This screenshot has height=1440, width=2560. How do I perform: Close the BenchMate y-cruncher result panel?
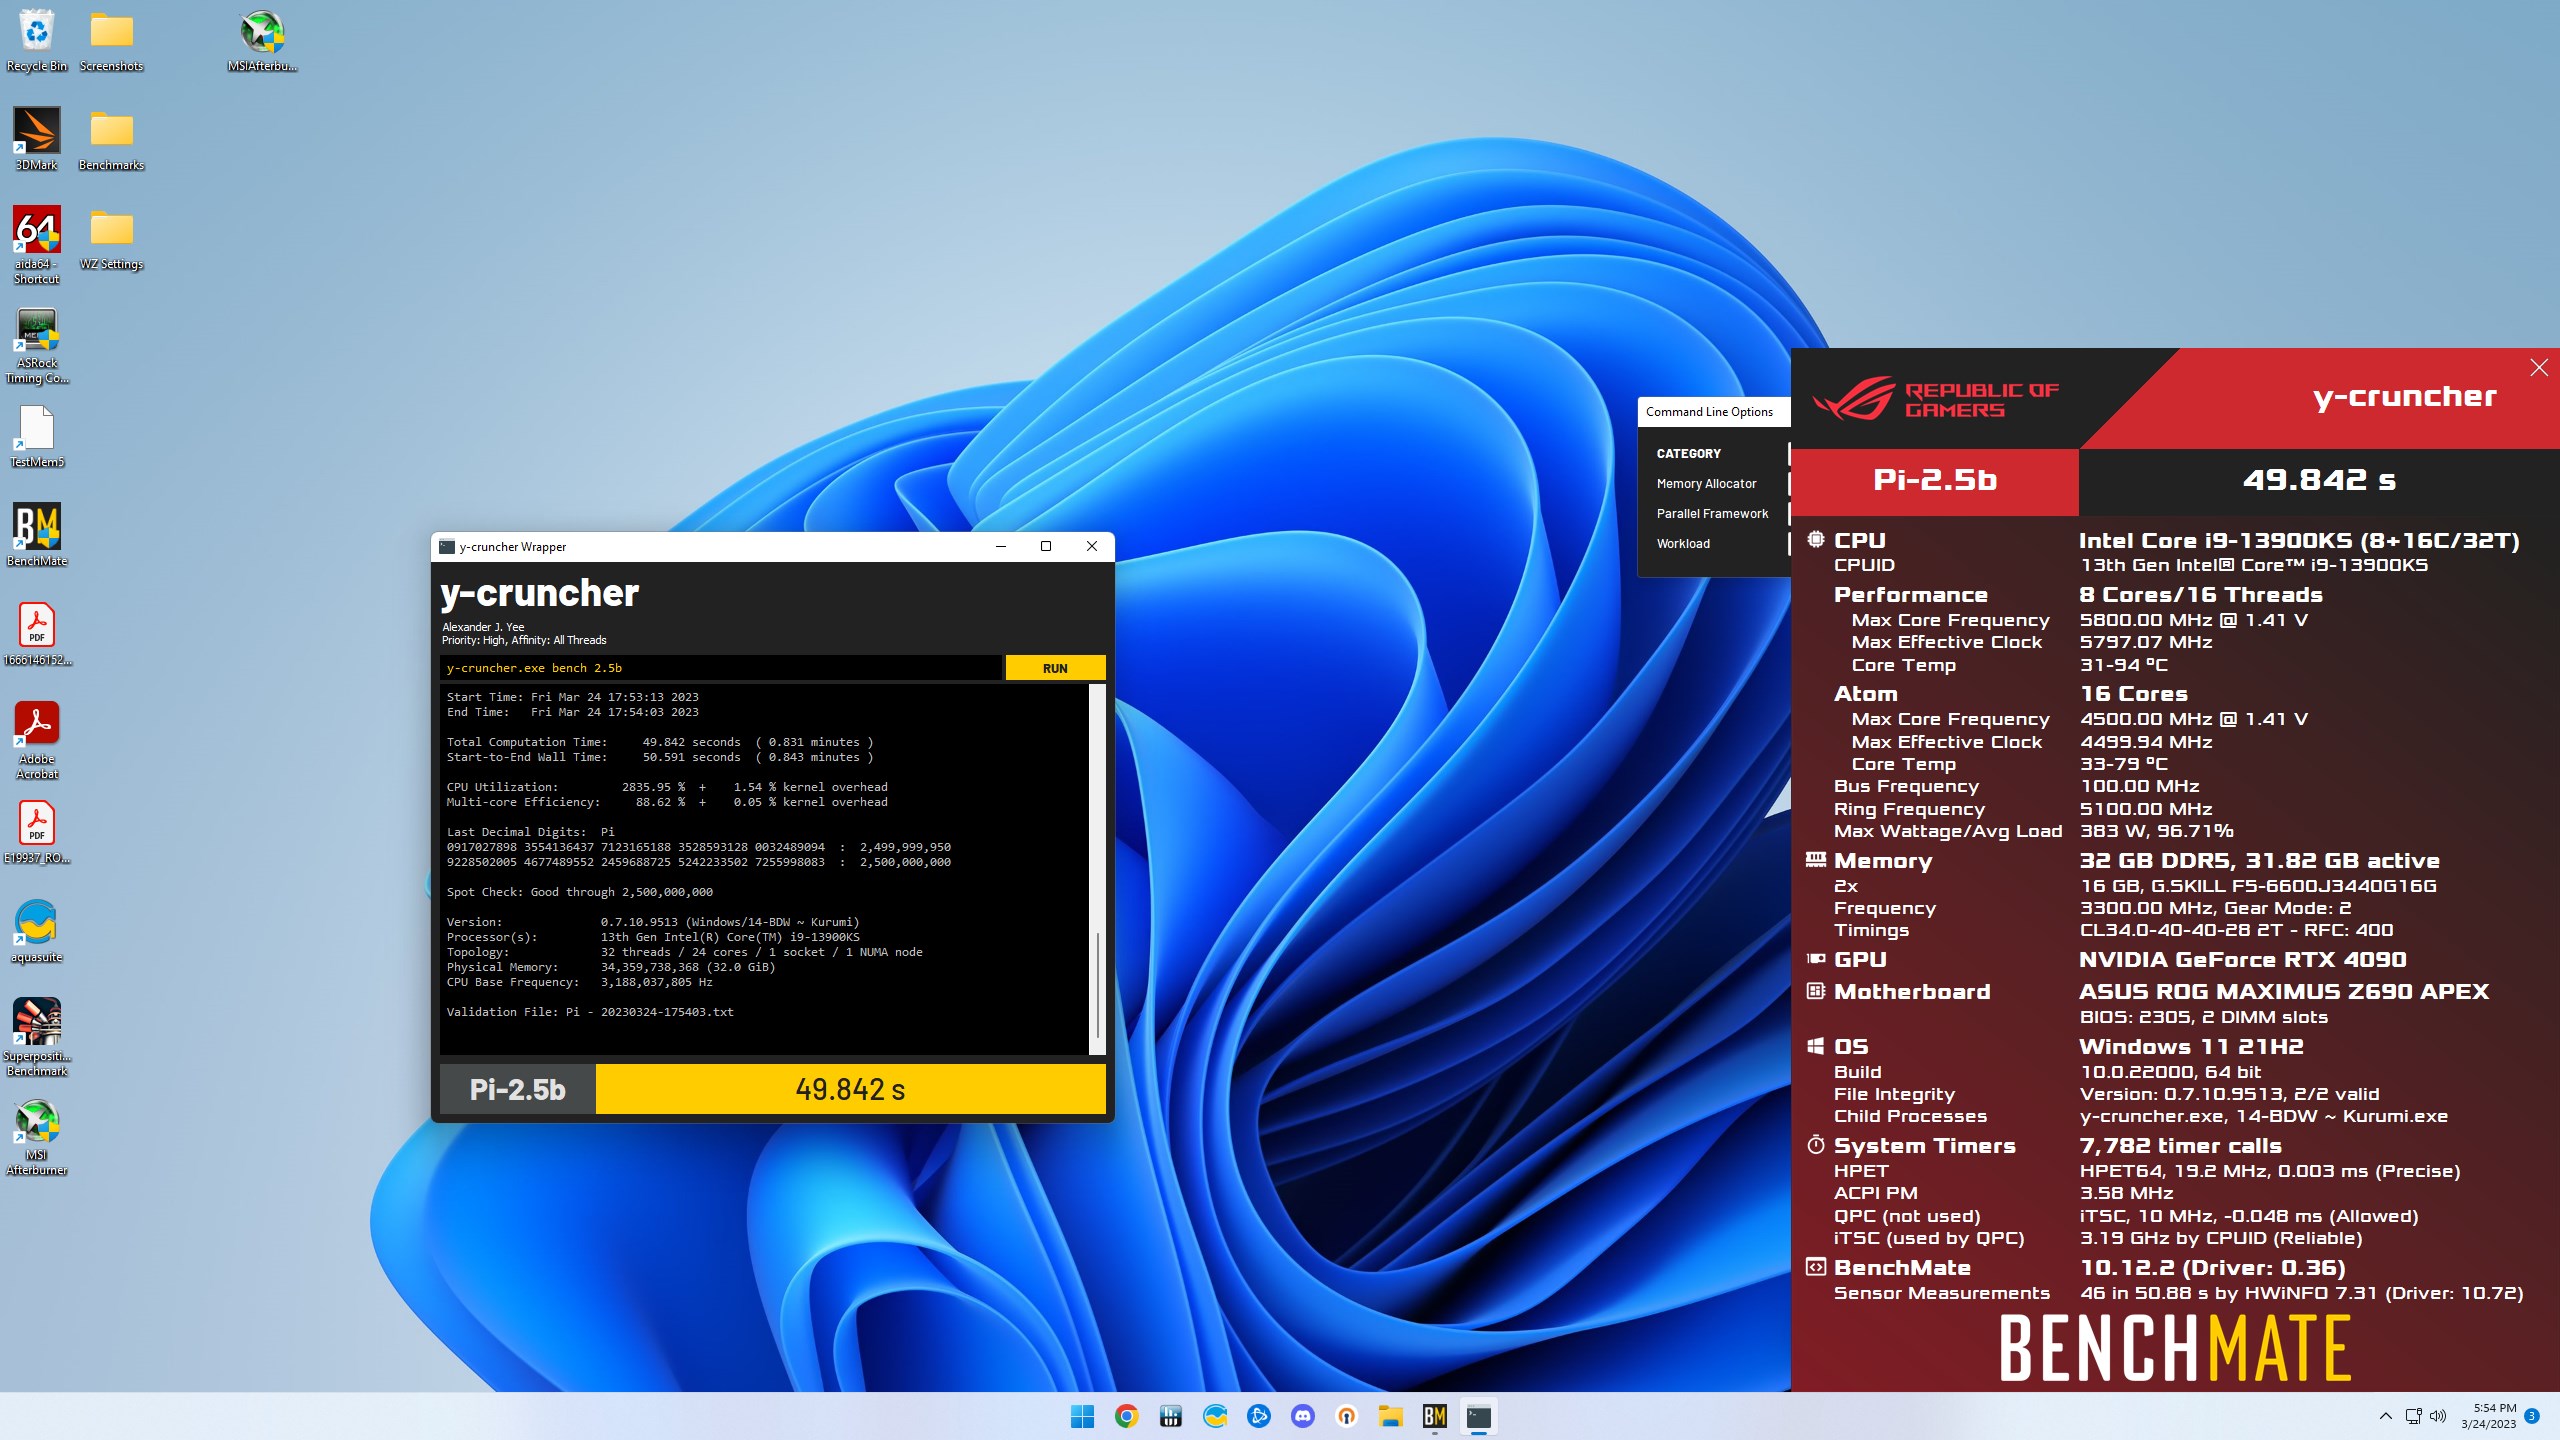tap(2538, 368)
